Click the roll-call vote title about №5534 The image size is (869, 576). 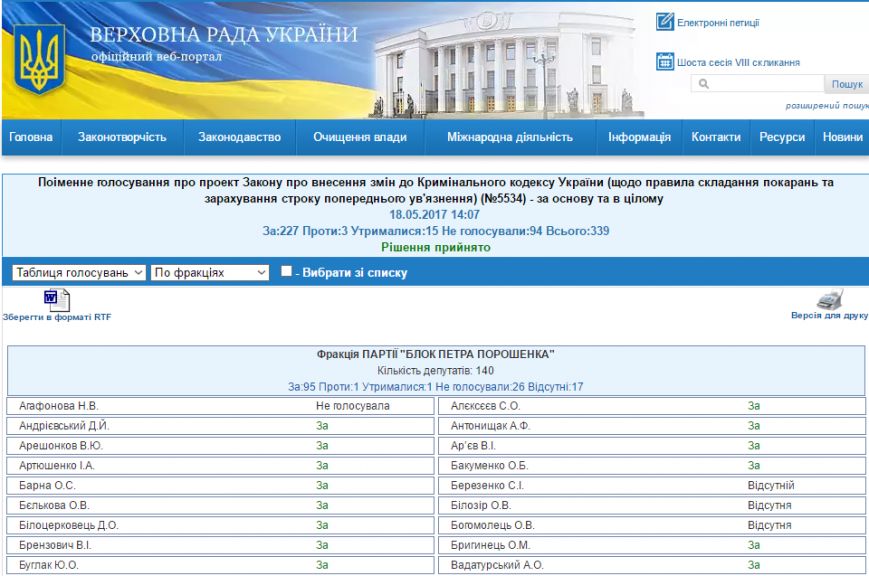[436, 190]
